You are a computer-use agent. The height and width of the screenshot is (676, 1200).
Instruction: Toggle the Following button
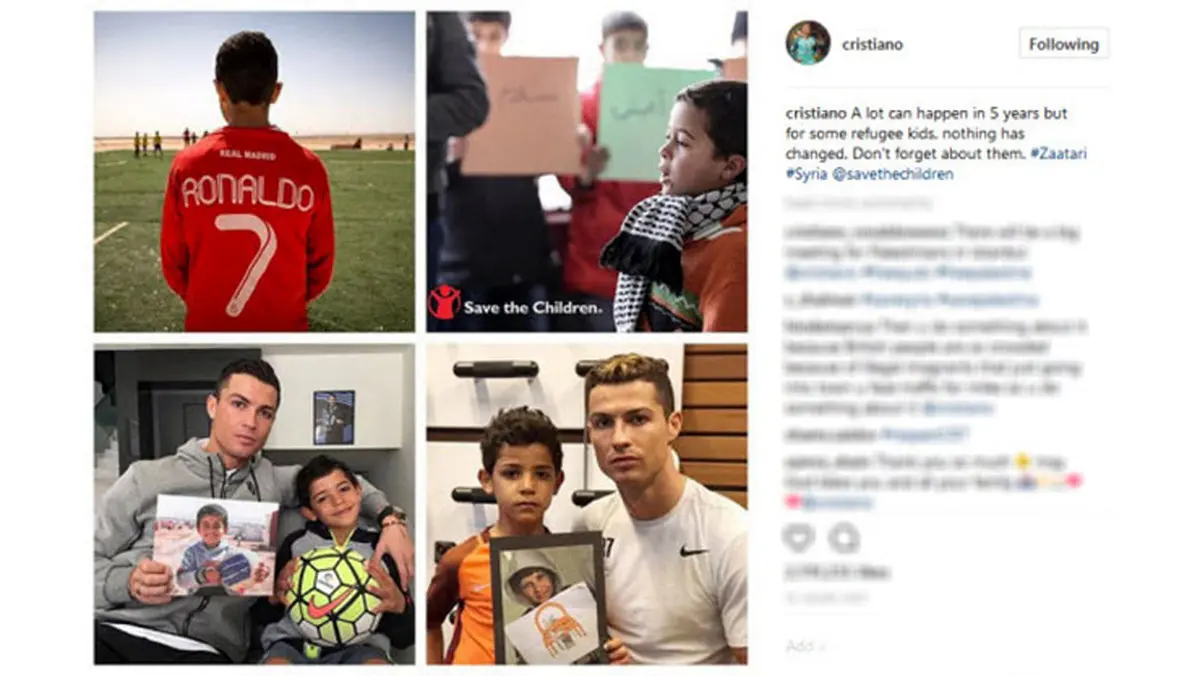pyautogui.click(x=1064, y=44)
